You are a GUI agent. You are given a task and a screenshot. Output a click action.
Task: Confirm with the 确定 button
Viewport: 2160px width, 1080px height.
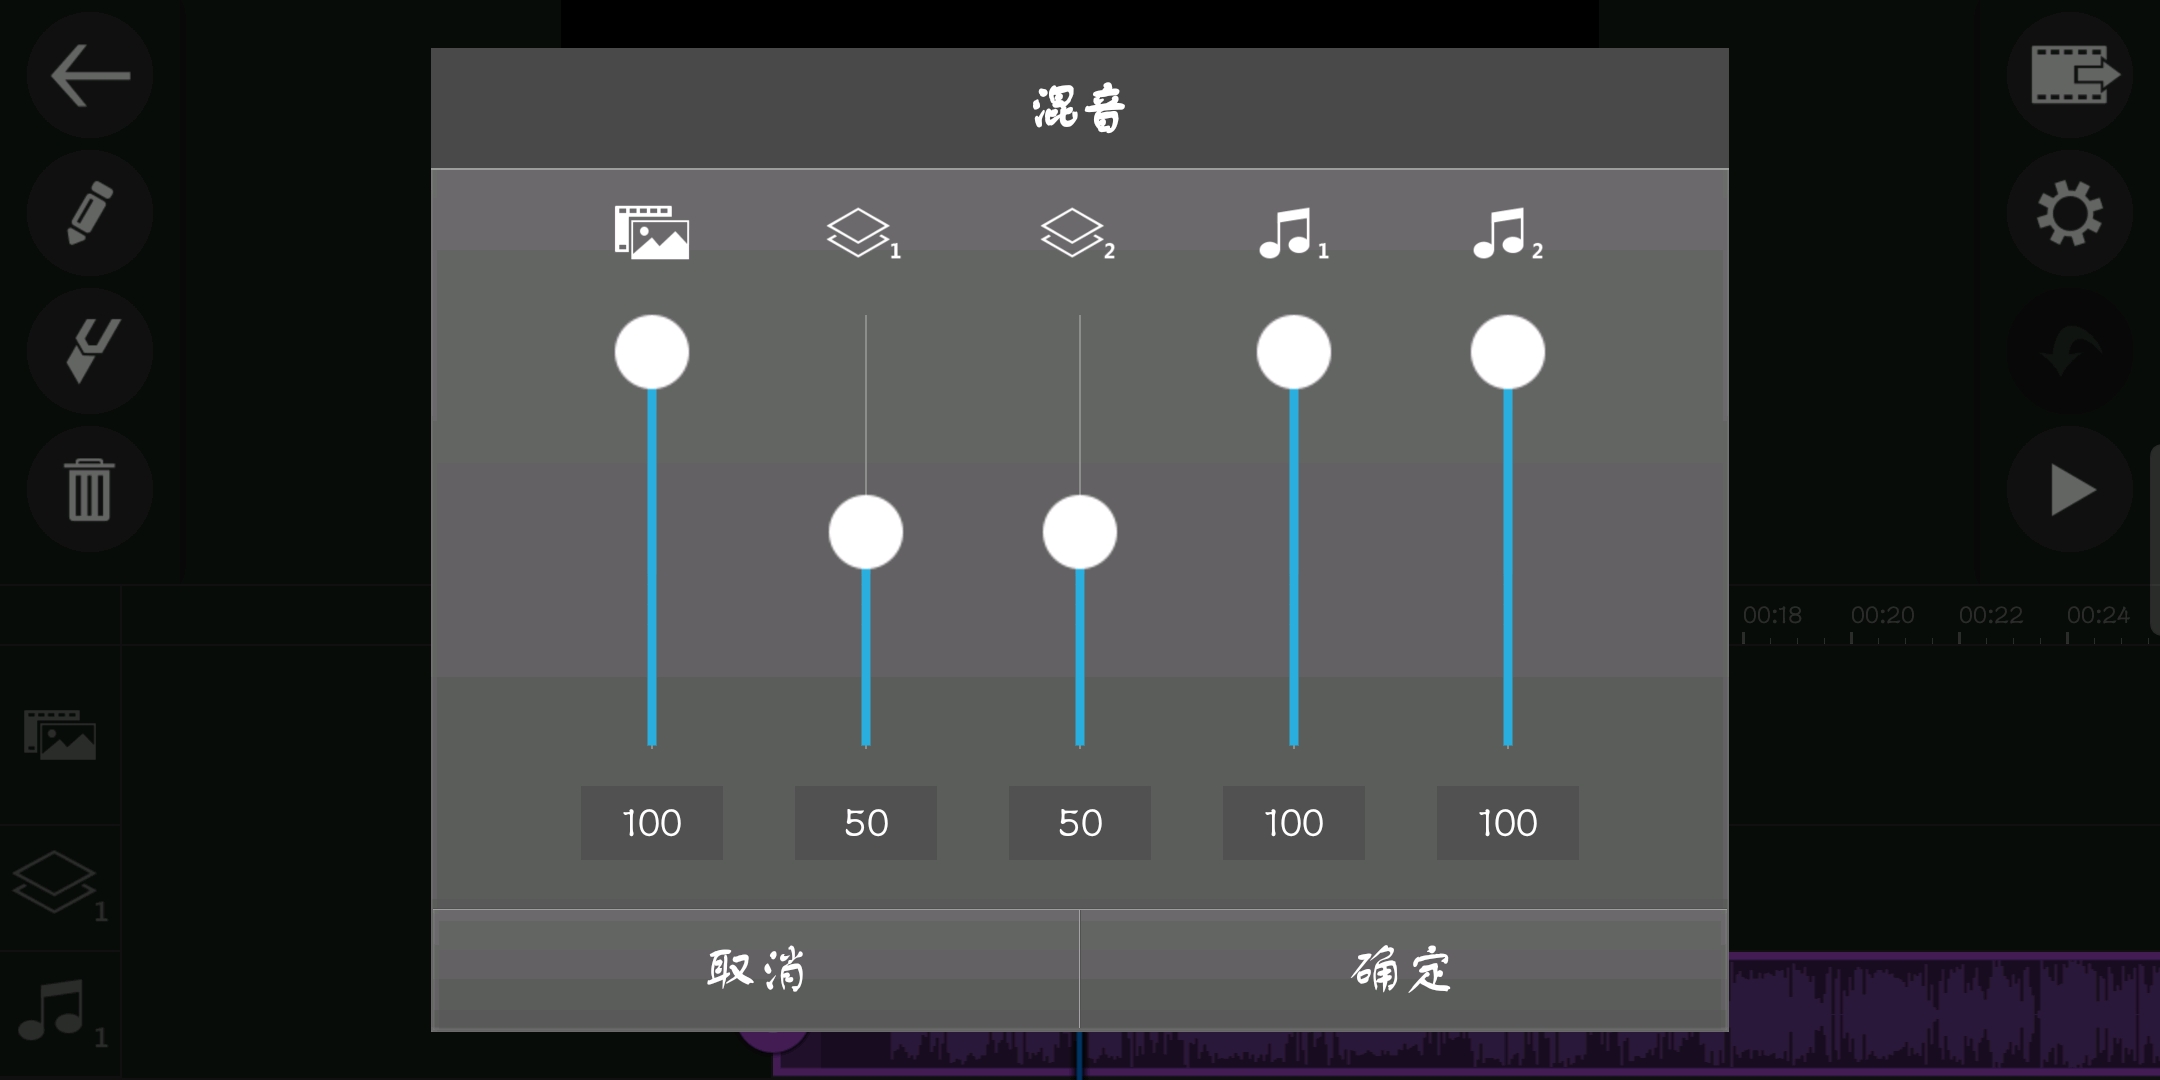pos(1404,970)
